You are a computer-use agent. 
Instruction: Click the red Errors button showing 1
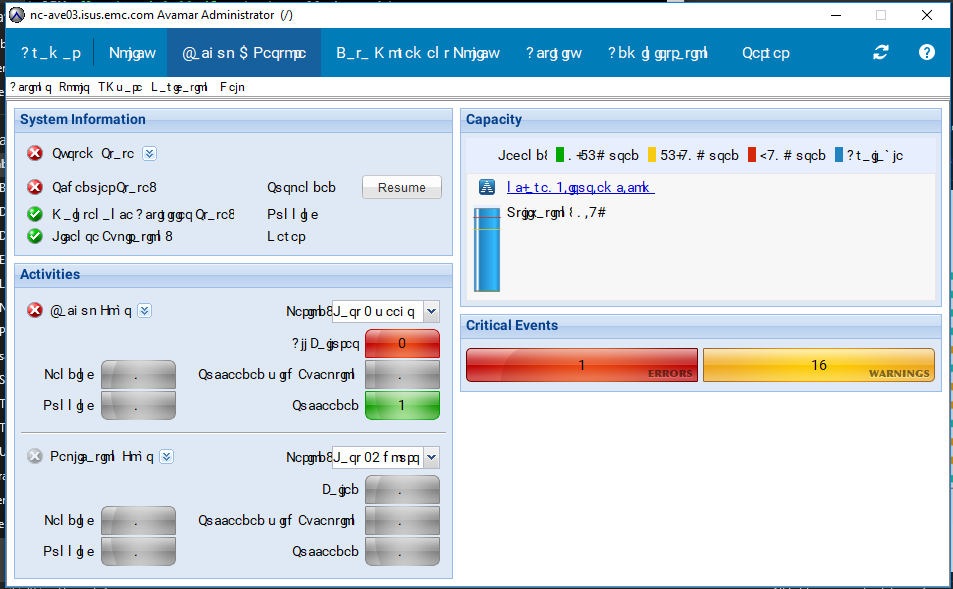point(582,365)
